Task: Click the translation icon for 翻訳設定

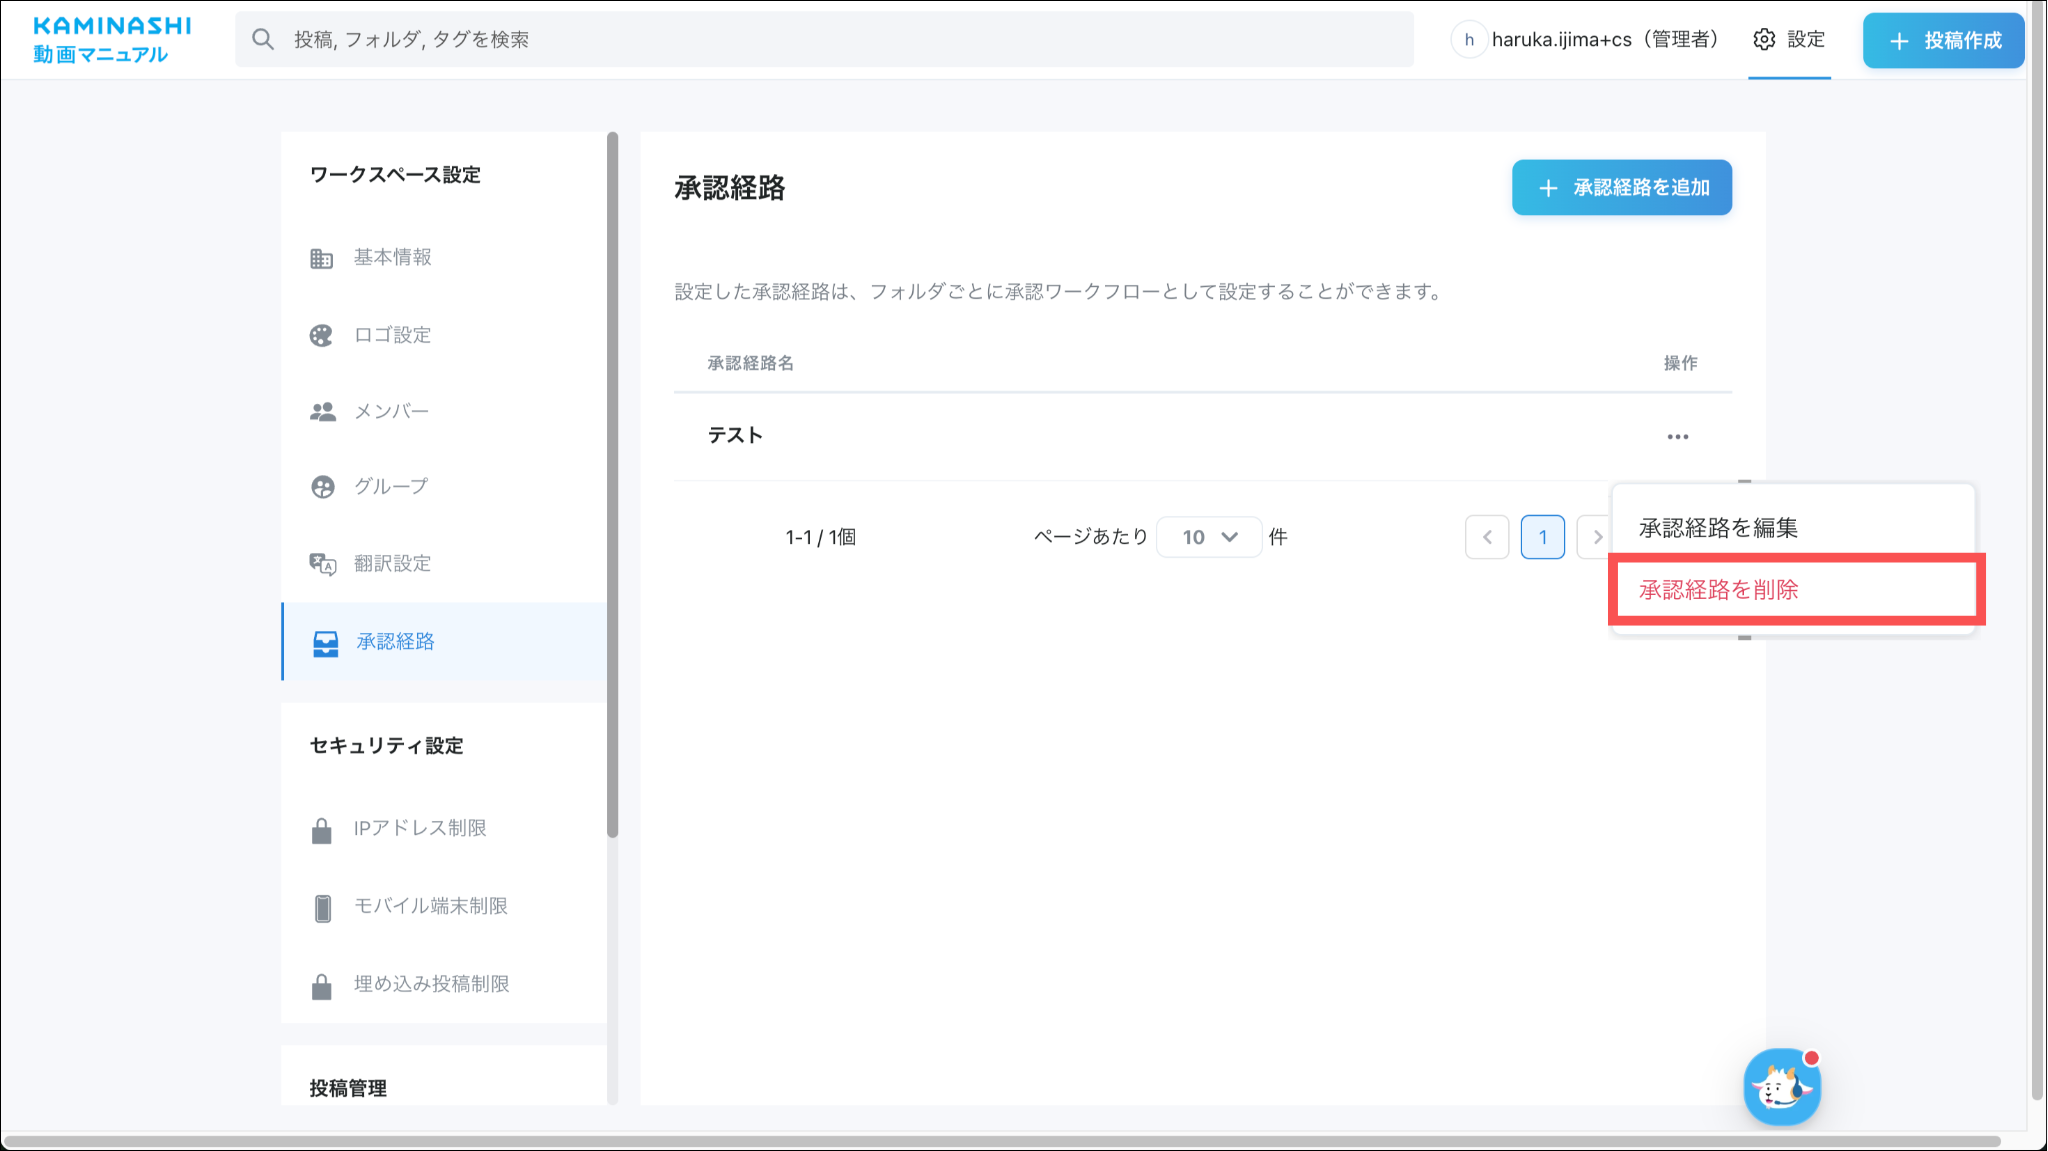Action: coord(322,564)
